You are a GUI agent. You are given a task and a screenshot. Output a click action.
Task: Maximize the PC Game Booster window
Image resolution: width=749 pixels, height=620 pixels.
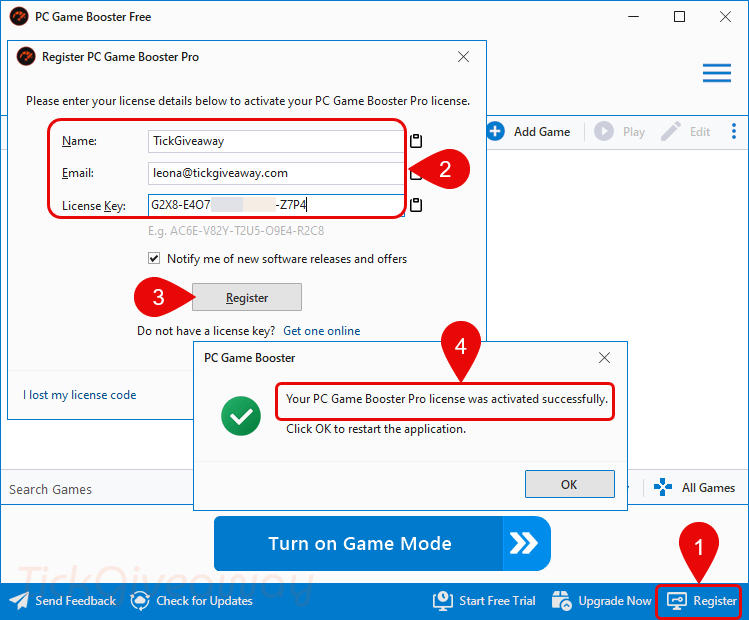coord(679,17)
